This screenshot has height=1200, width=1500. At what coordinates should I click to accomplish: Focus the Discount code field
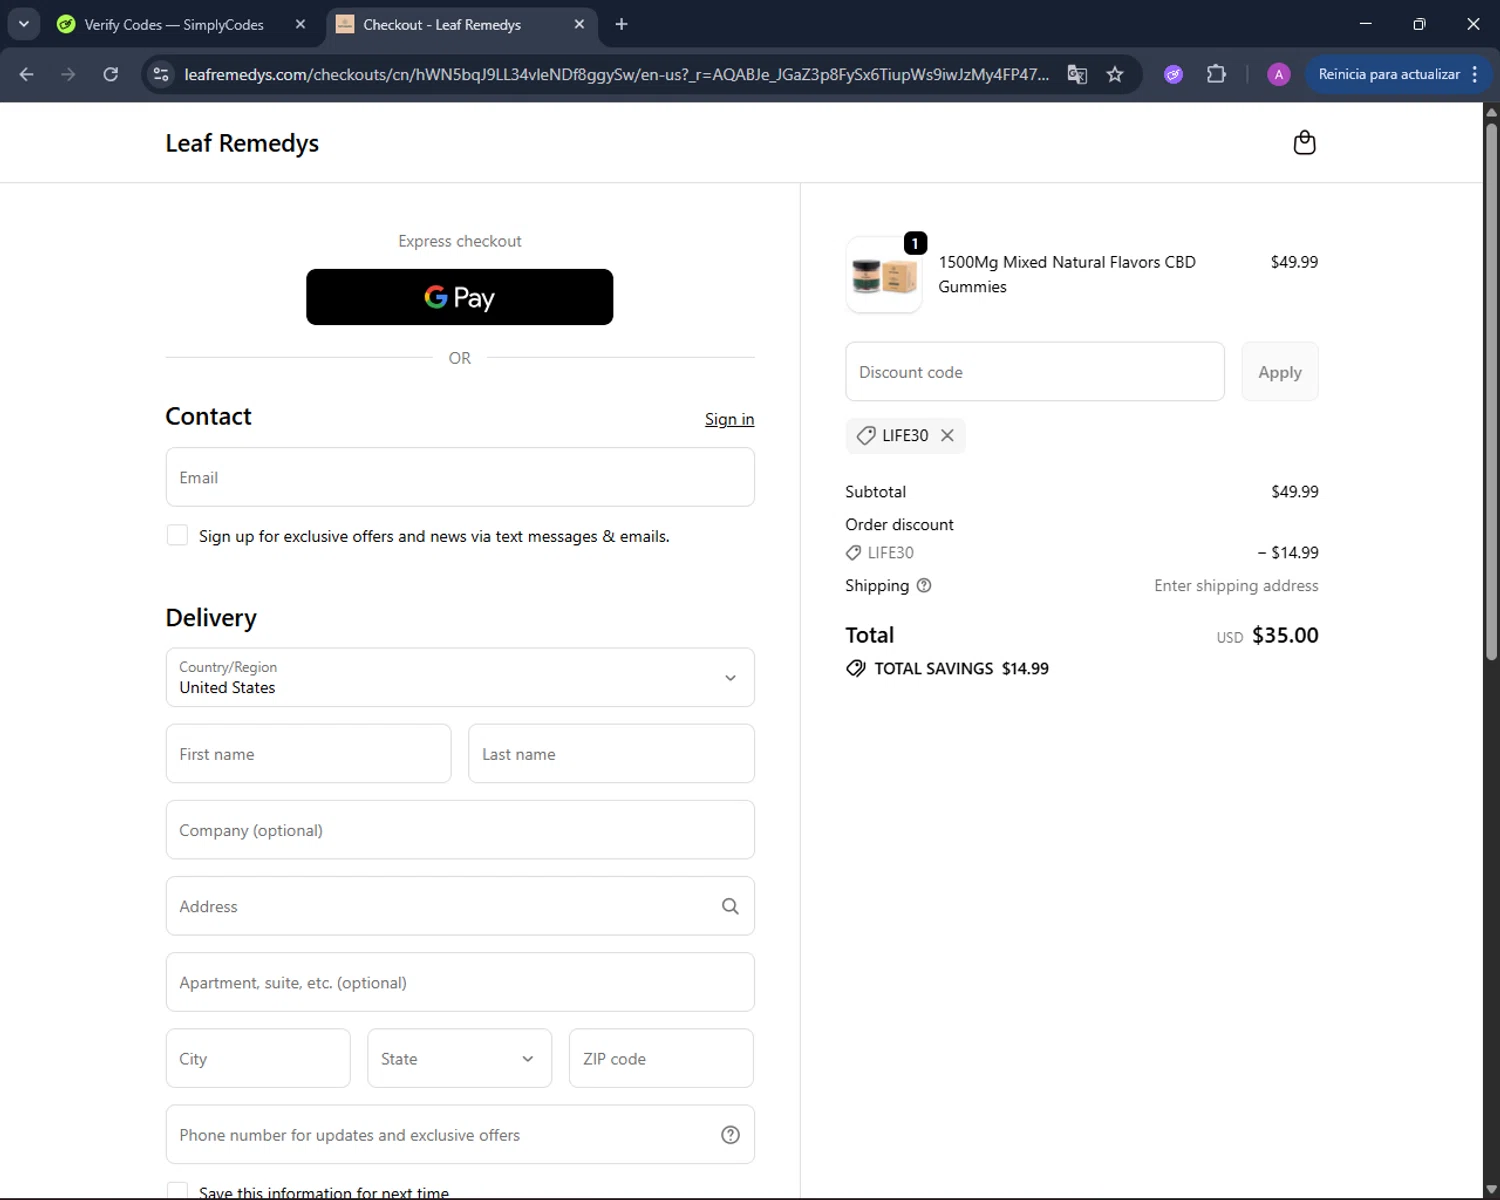pos(1035,372)
